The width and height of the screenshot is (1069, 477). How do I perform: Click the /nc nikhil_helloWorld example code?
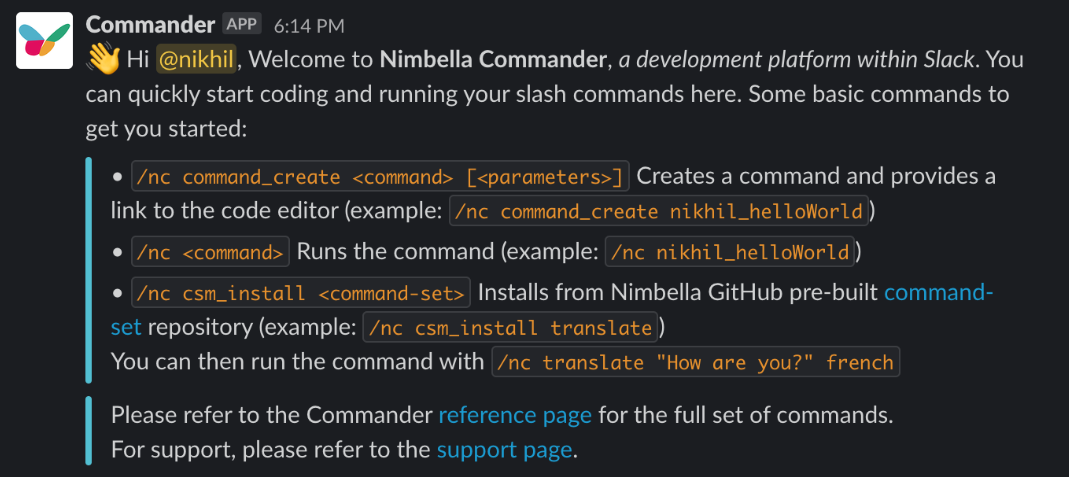pos(733,252)
